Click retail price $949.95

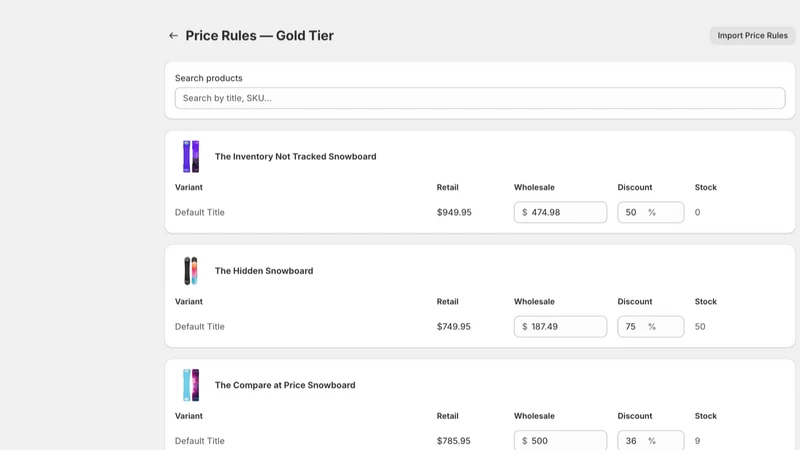point(454,212)
